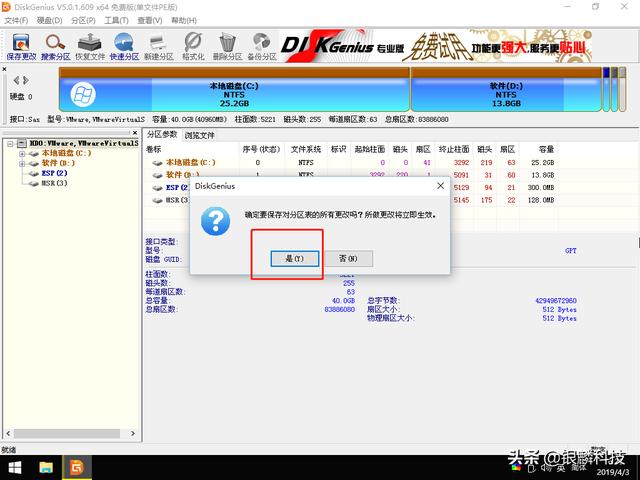Open the 搜索分区 search partition tool

point(56,47)
